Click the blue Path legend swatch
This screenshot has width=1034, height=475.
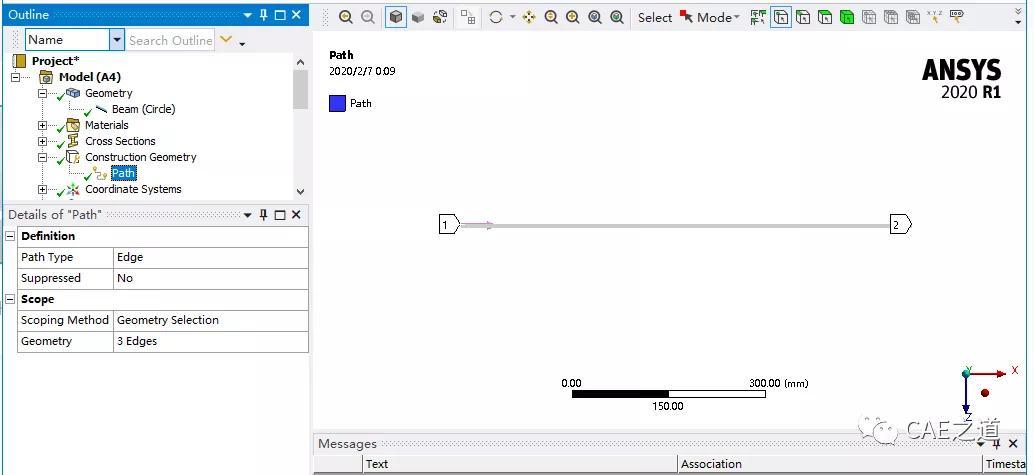(x=337, y=104)
